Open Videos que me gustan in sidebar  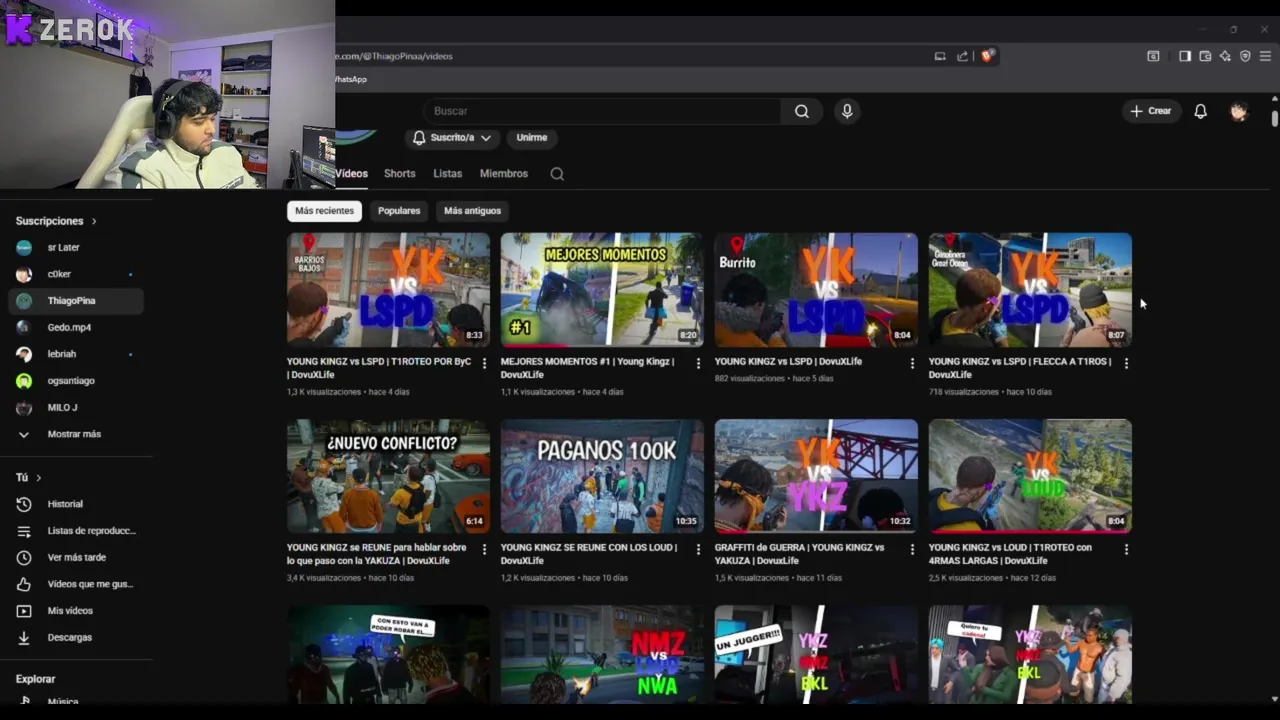[x=76, y=584]
